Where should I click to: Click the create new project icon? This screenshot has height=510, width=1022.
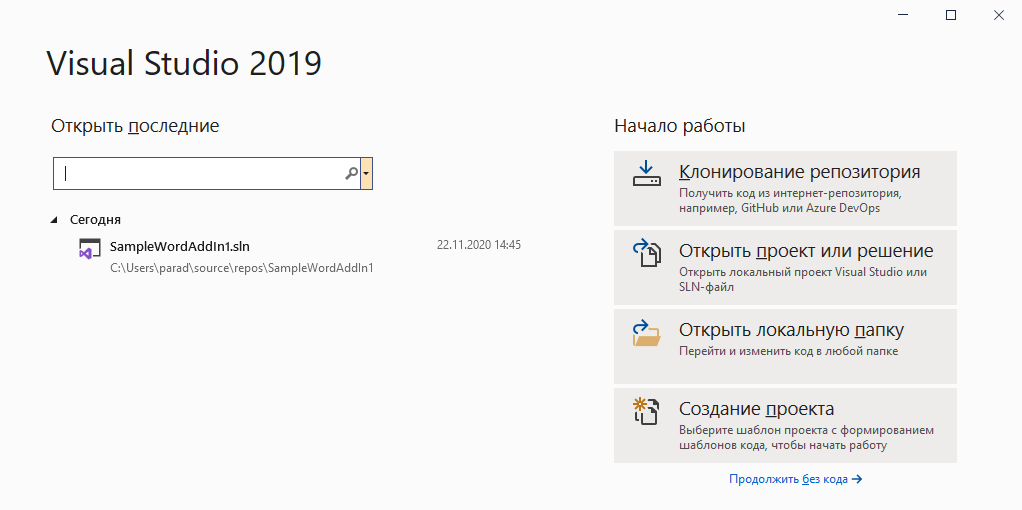point(647,411)
